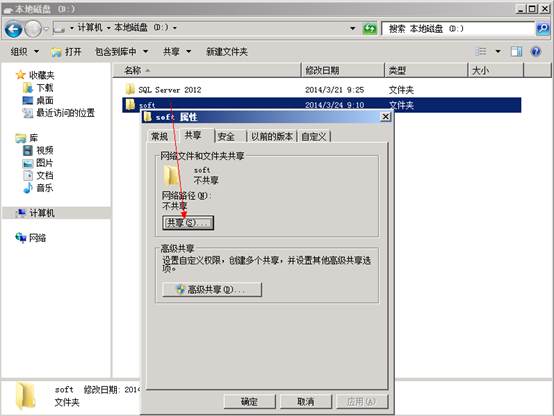The width and height of the screenshot is (554, 416).
Task: Click the search 本地磁盘 input field
Action: (x=459, y=29)
